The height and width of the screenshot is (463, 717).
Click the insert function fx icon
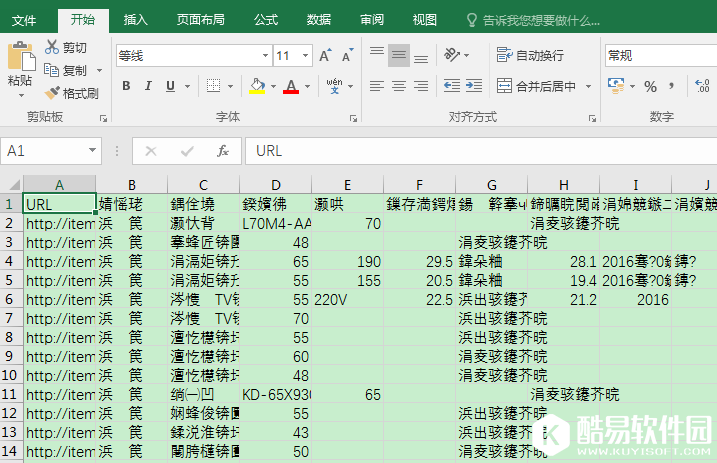click(x=223, y=151)
